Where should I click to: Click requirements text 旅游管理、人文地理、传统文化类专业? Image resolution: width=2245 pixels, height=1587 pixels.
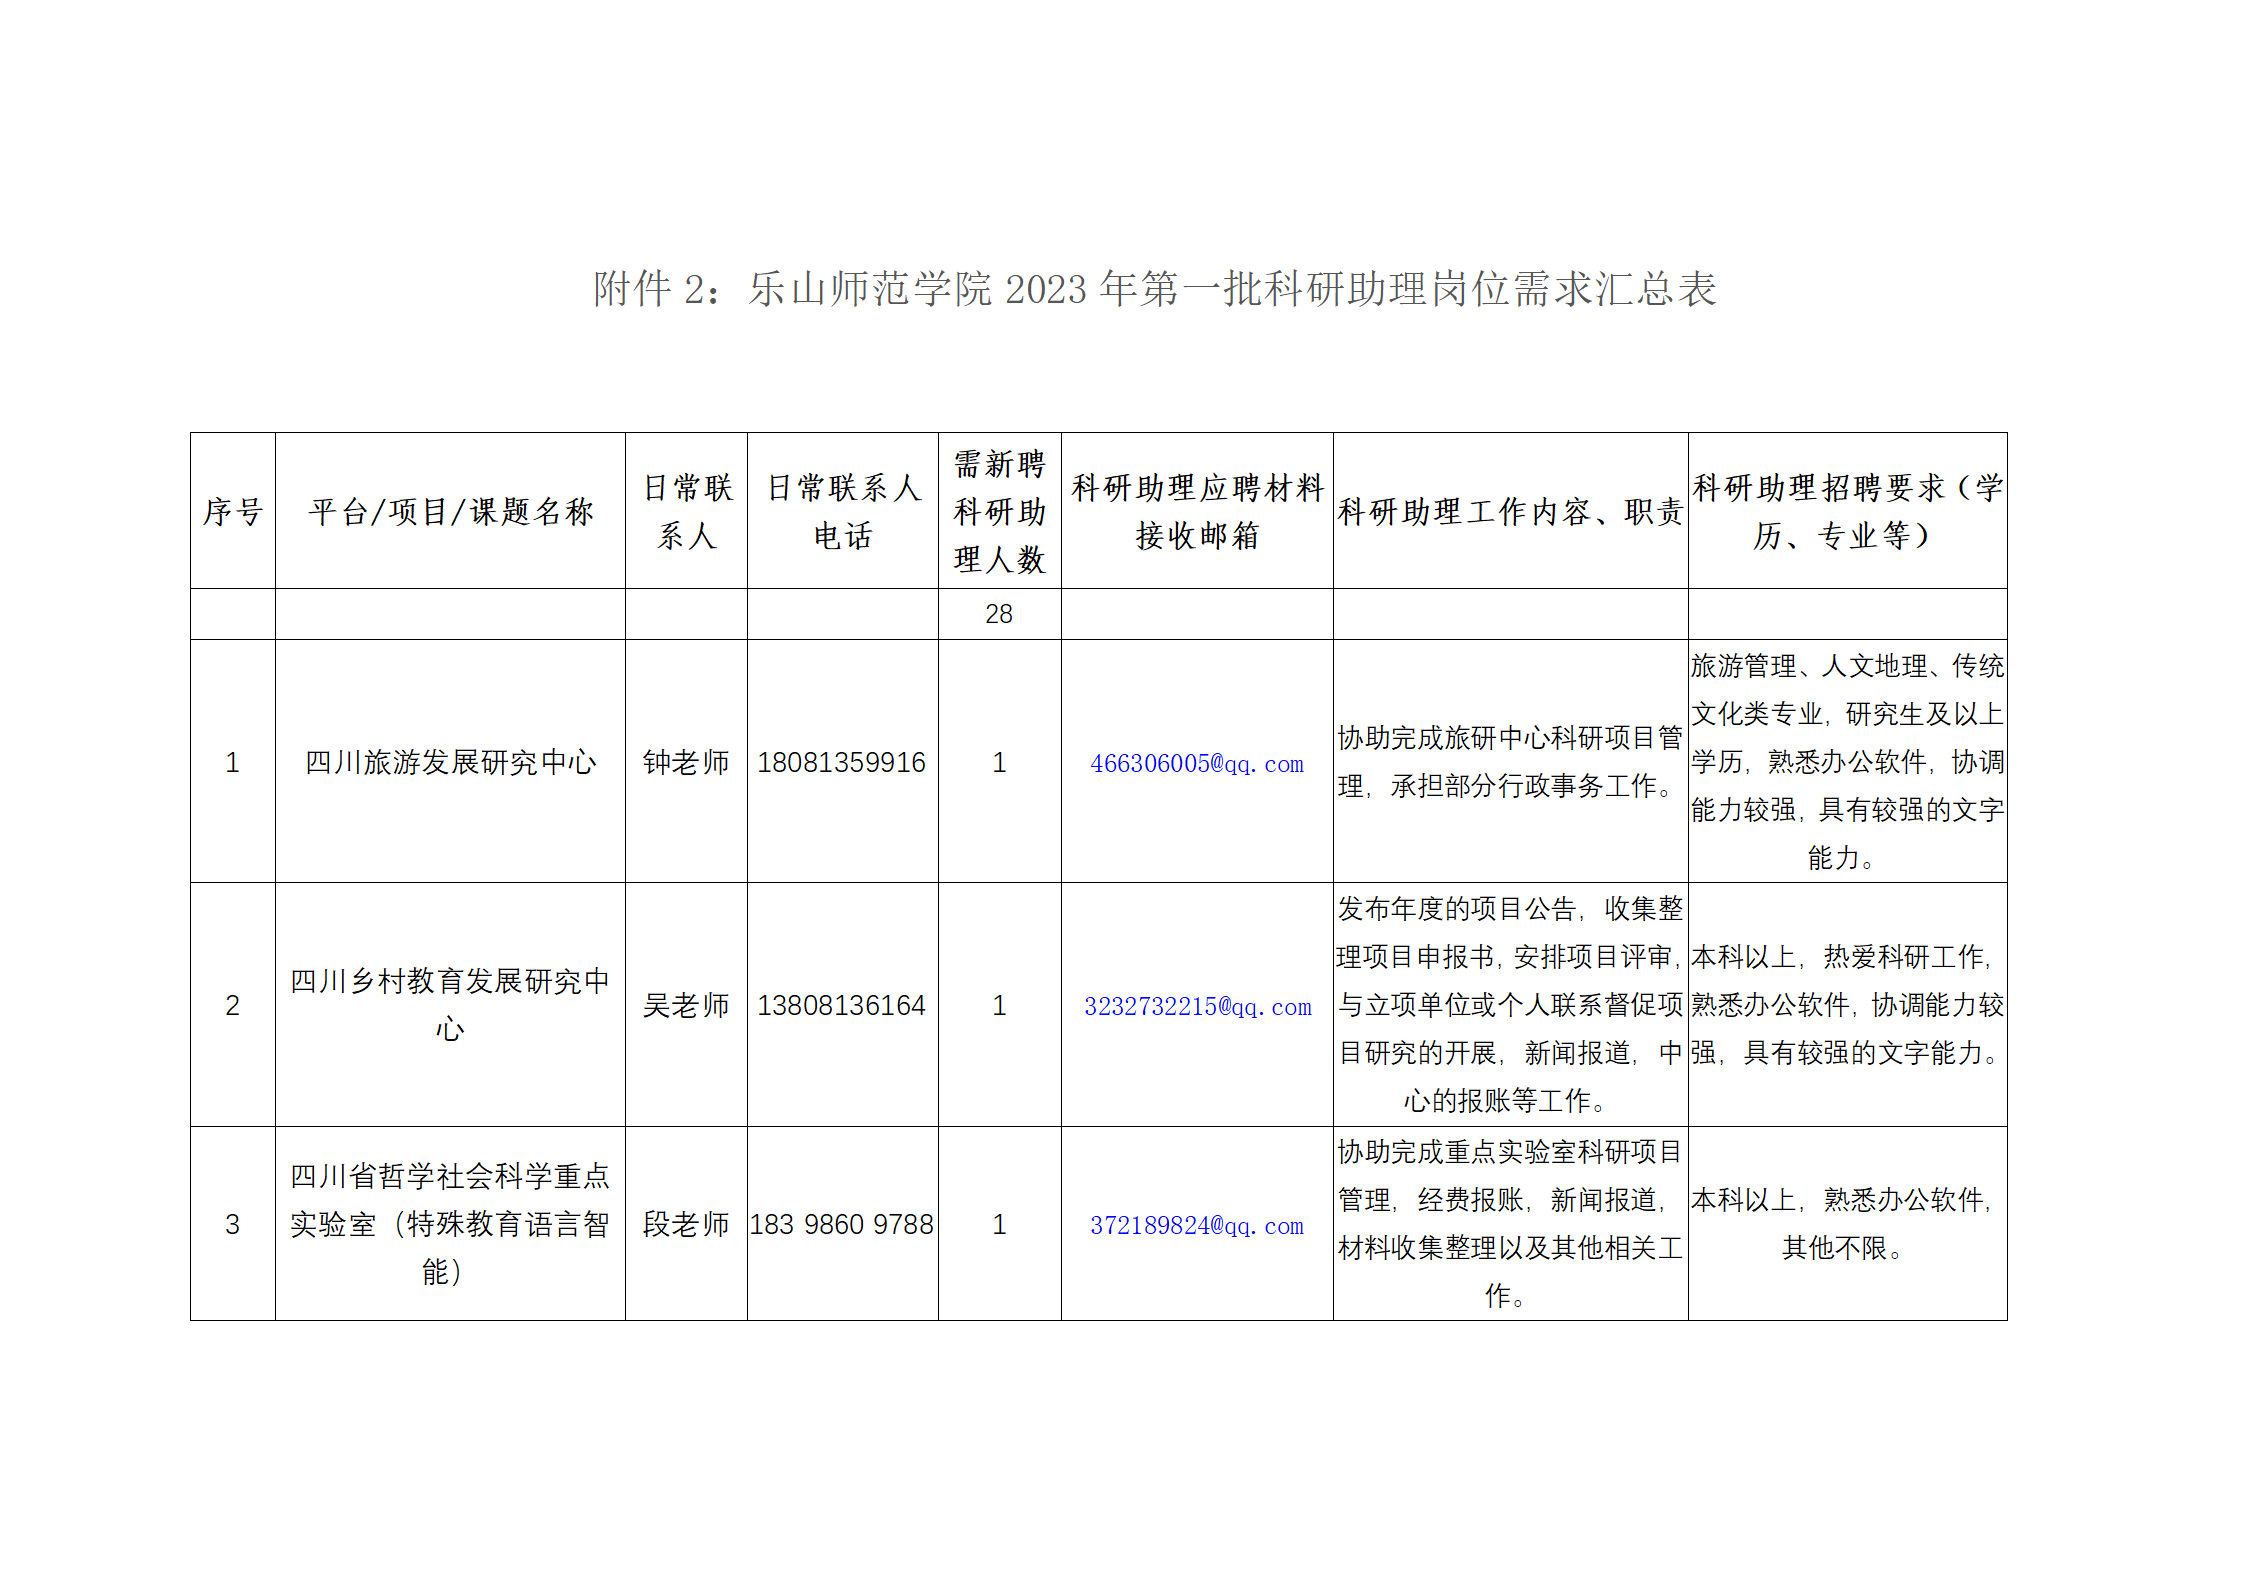coord(1847,762)
